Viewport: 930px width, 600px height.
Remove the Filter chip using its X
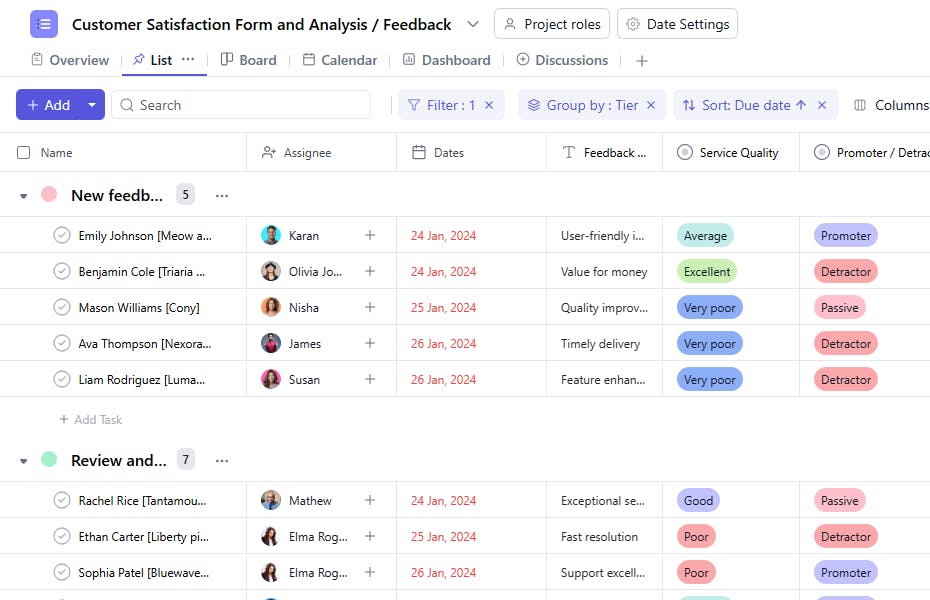(x=489, y=105)
